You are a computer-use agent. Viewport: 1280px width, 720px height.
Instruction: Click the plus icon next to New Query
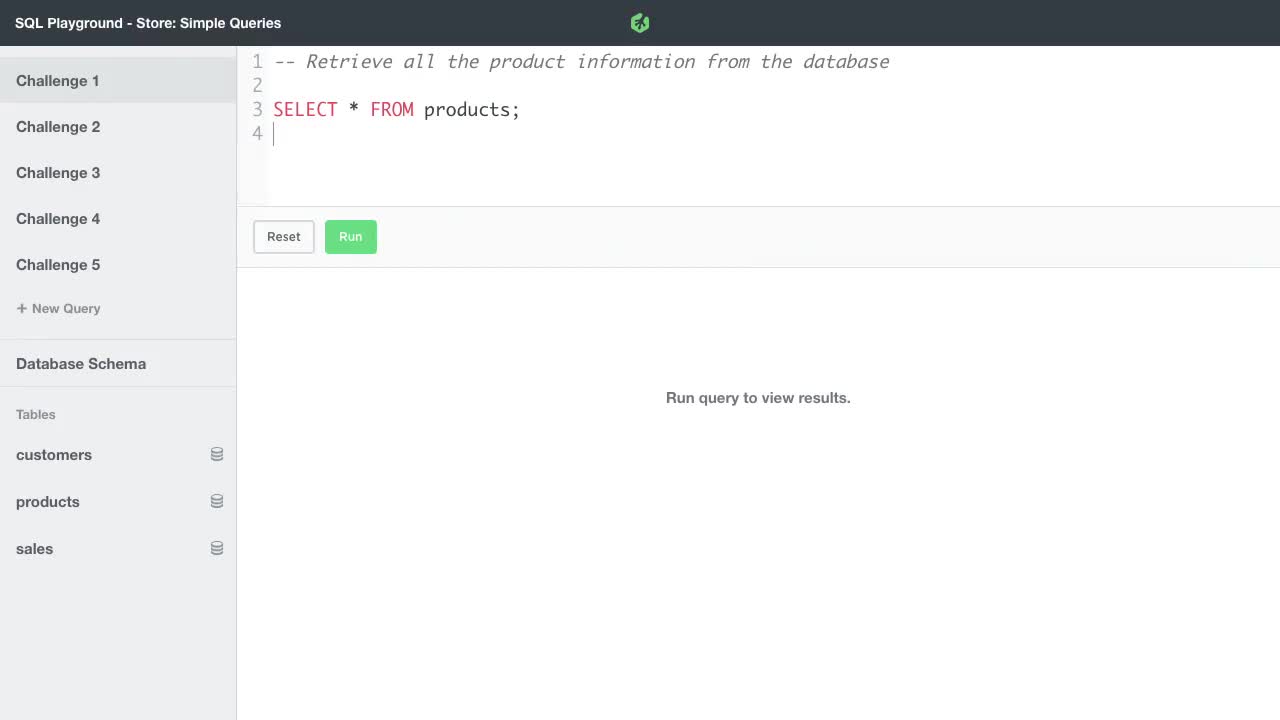[21, 308]
